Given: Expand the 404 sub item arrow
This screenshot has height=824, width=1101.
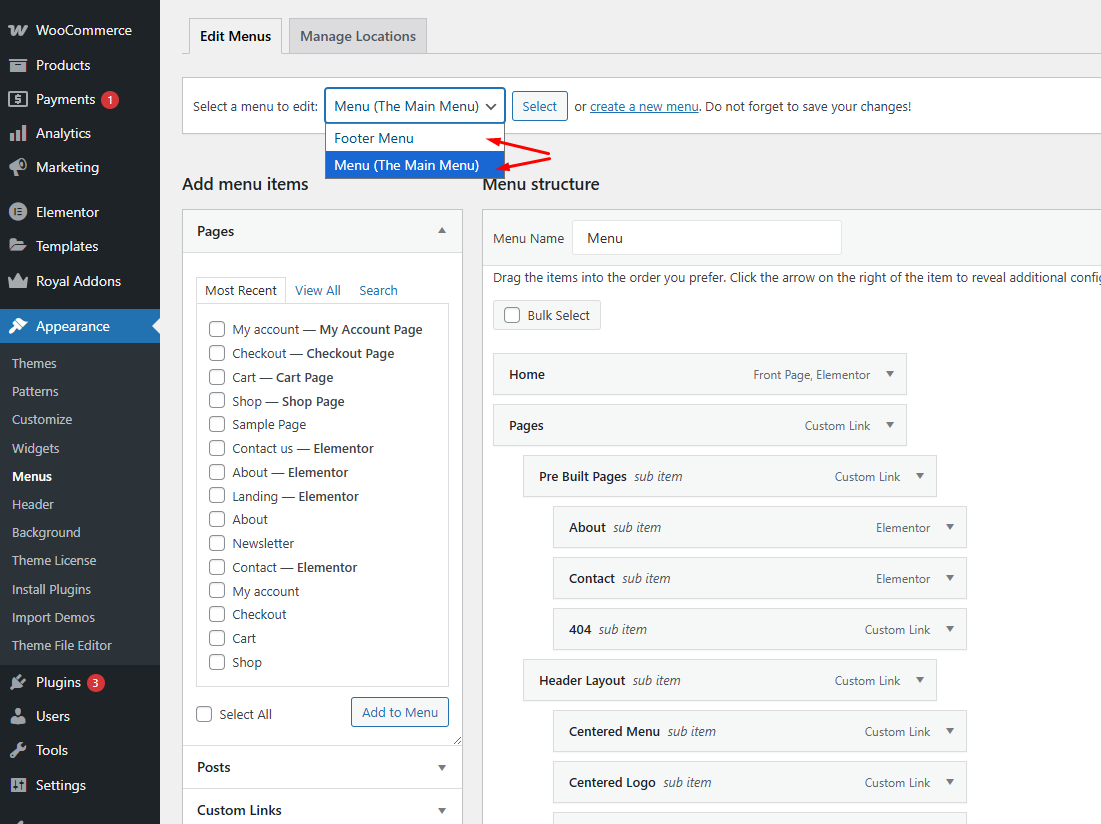Looking at the screenshot, I should tap(950, 629).
